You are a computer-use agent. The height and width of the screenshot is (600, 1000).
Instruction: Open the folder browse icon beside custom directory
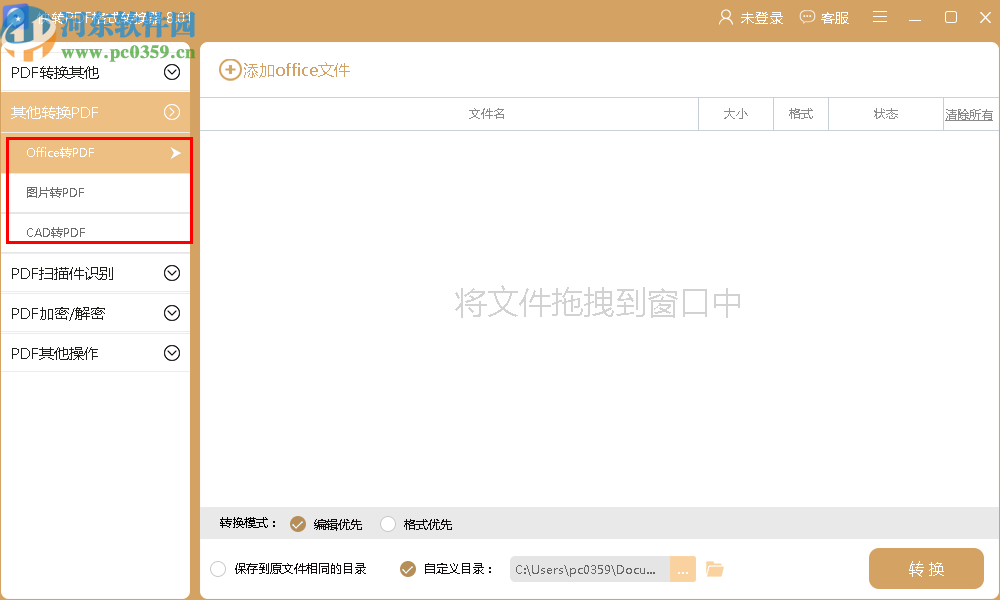click(x=714, y=568)
